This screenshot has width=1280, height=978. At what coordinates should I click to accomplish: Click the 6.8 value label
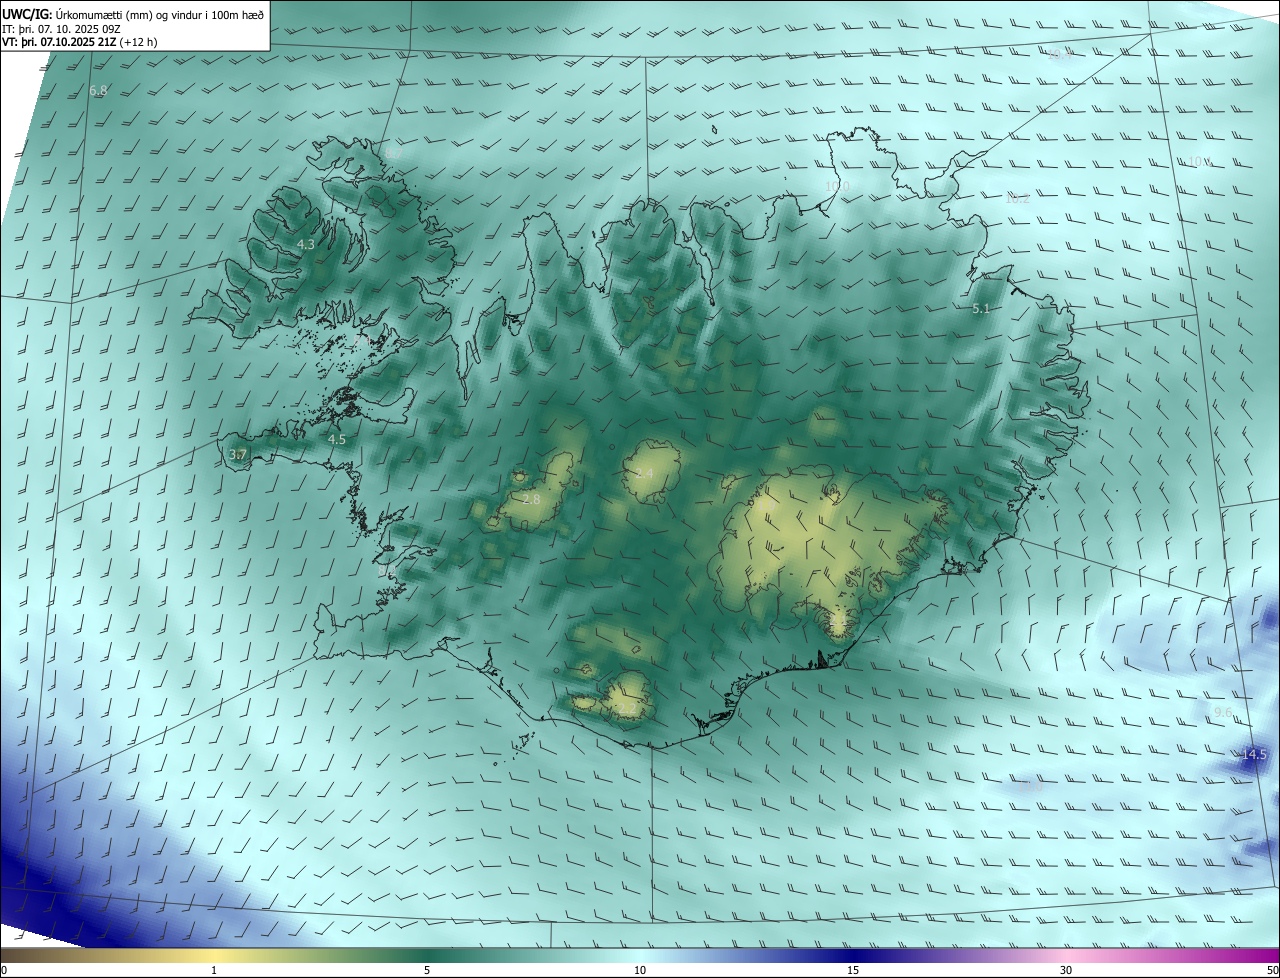tap(98, 91)
